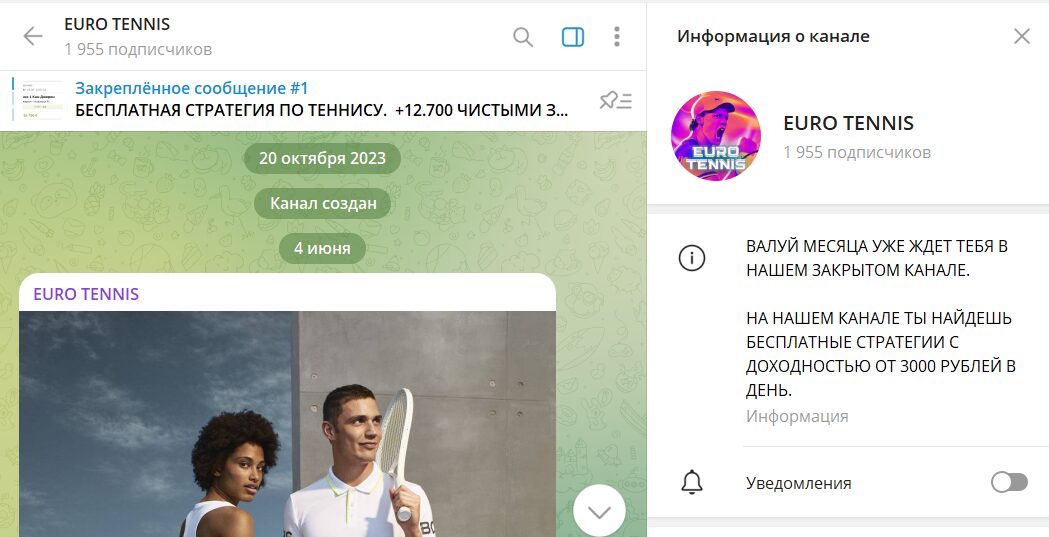Click the channel description text
The image size is (1049, 537).
point(881,318)
